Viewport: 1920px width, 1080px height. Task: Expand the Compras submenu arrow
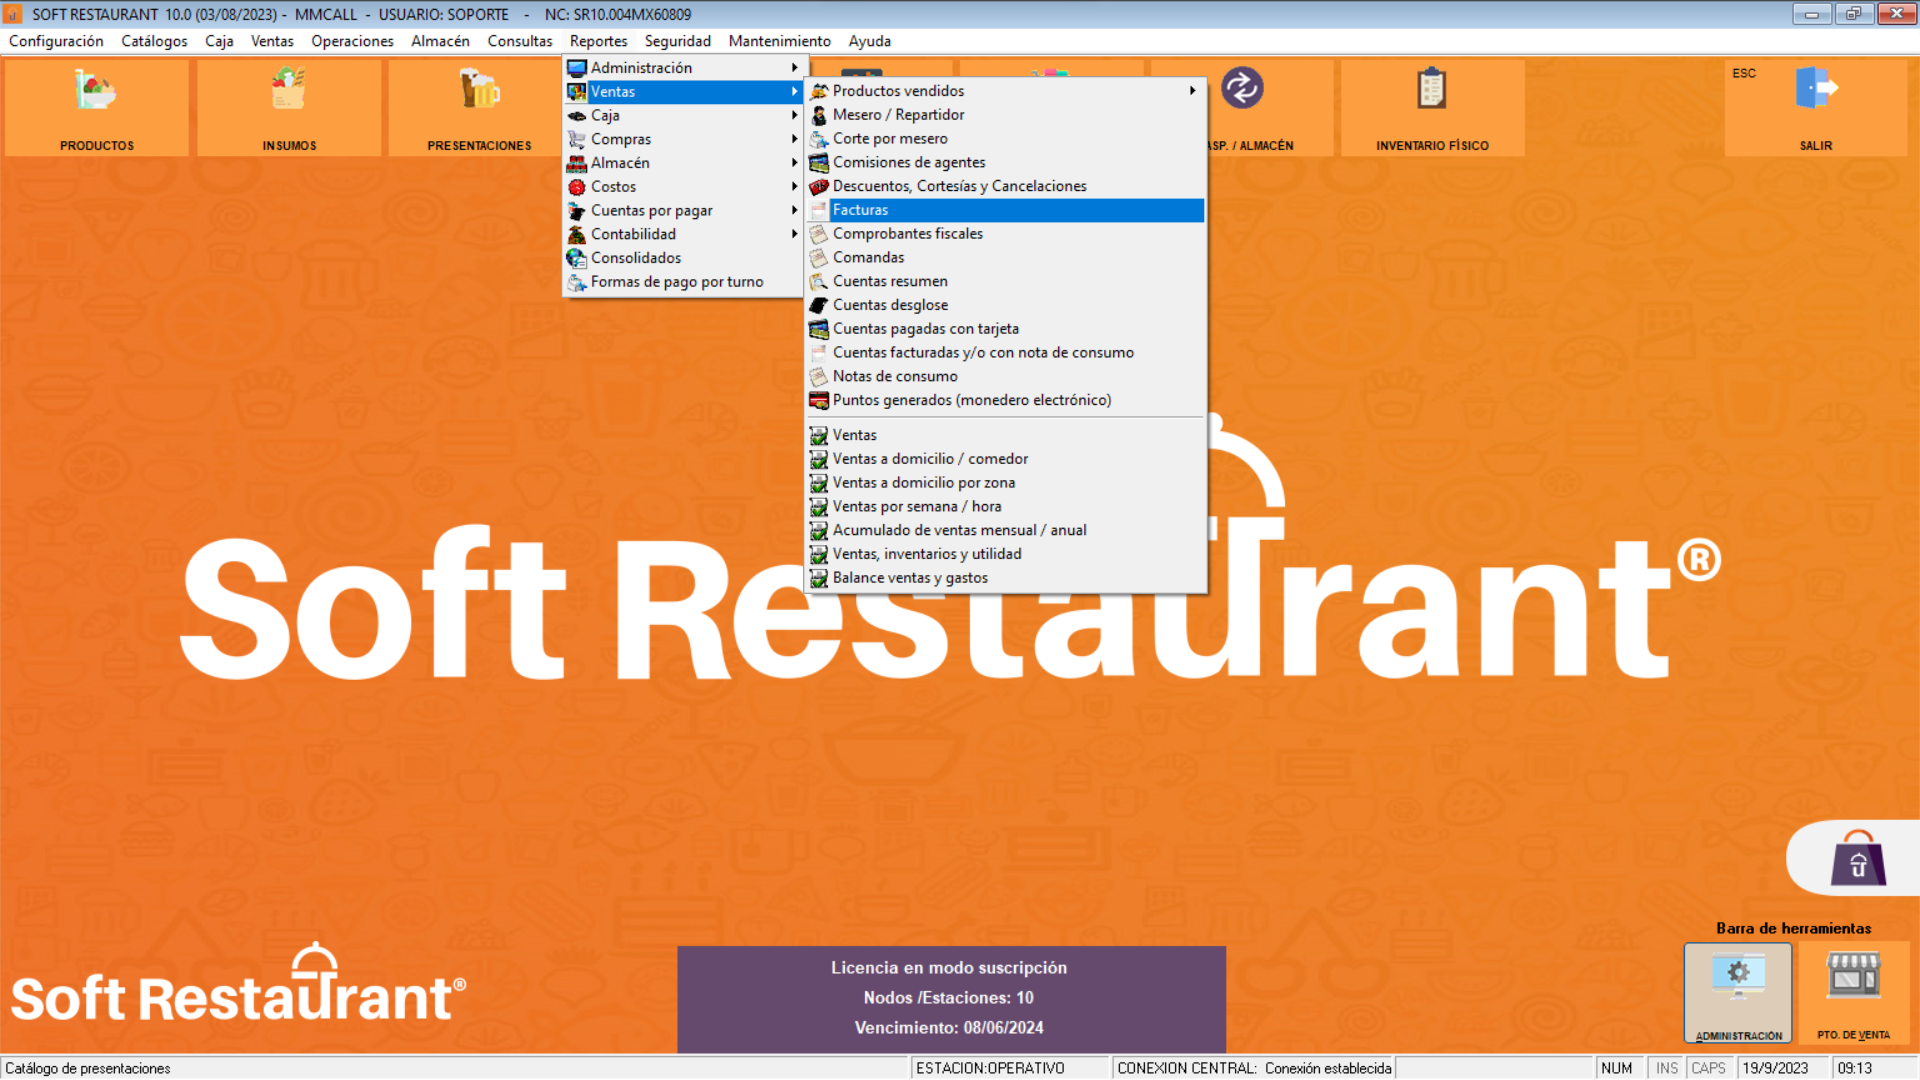[x=795, y=139]
